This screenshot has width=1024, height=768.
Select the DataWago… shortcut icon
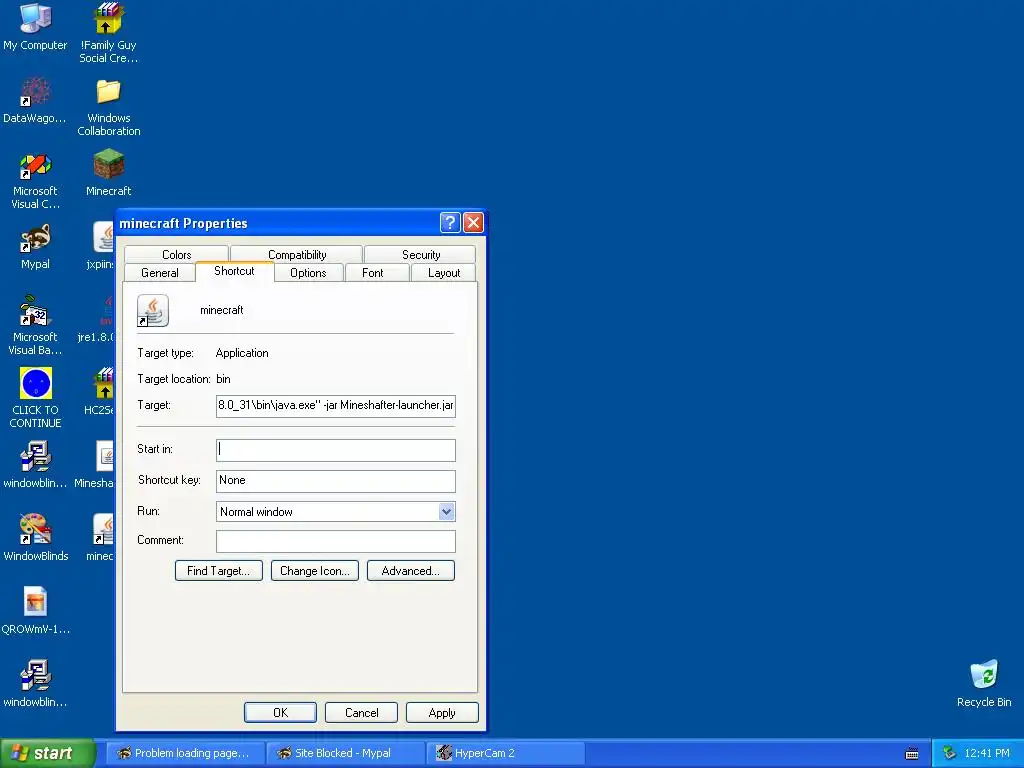pos(35,91)
